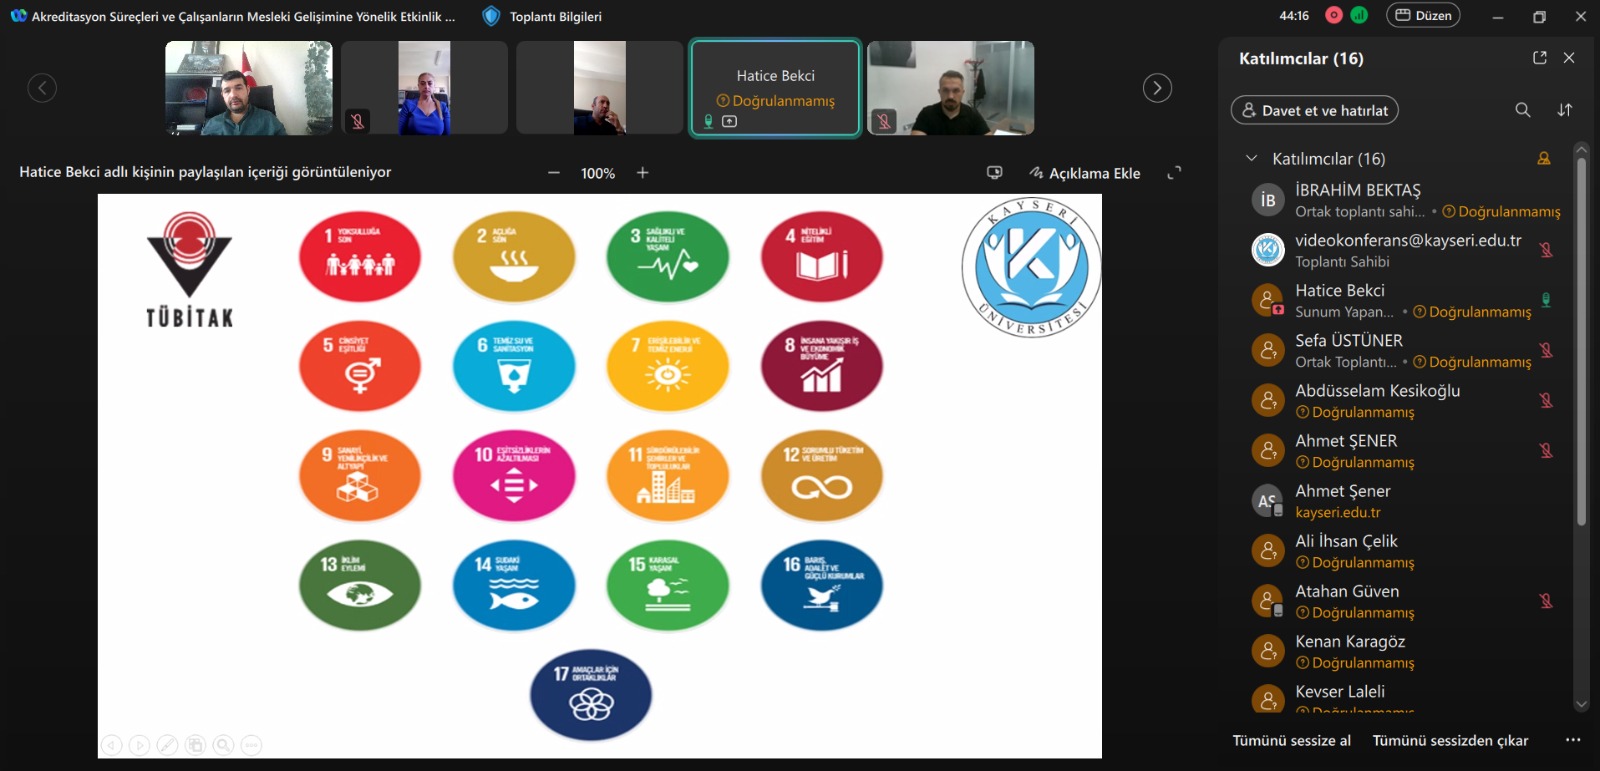This screenshot has width=1600, height=771.
Task: Click goal 13 climate eye icon
Action: [x=360, y=586]
